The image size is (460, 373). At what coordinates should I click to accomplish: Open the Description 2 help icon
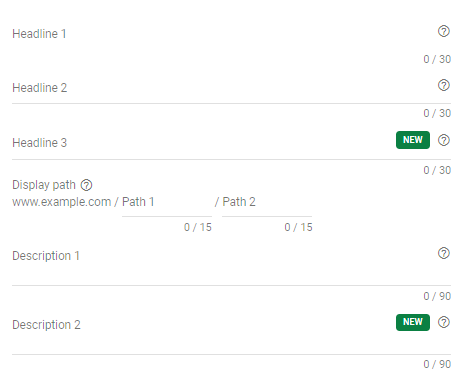point(444,322)
